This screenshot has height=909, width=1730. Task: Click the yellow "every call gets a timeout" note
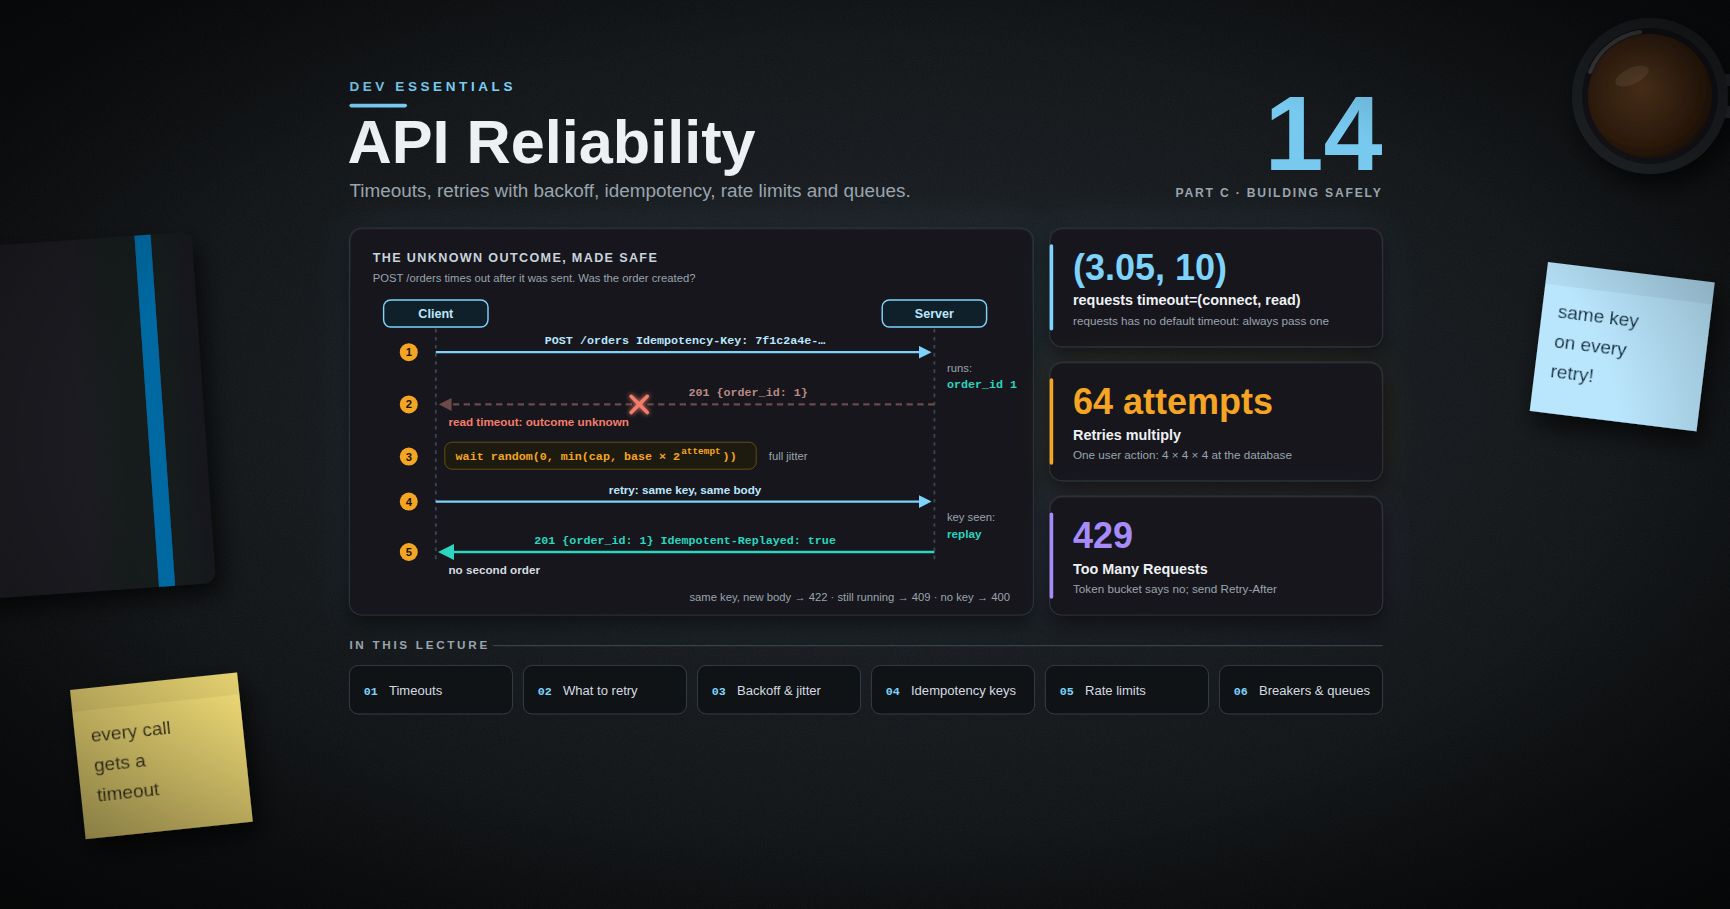pyautogui.click(x=161, y=756)
